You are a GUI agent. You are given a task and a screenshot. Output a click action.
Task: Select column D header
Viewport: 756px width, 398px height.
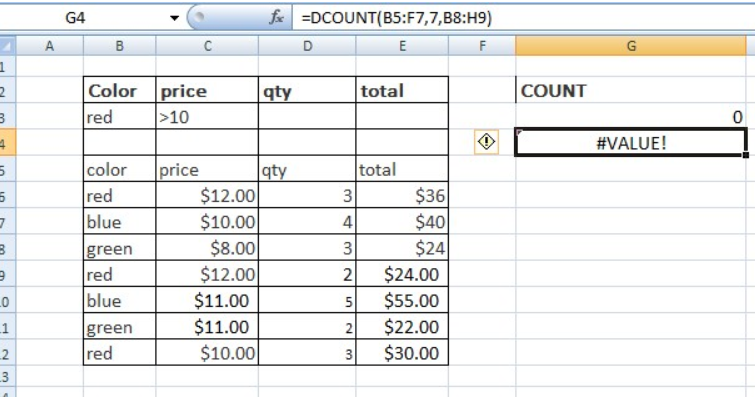[x=307, y=46]
